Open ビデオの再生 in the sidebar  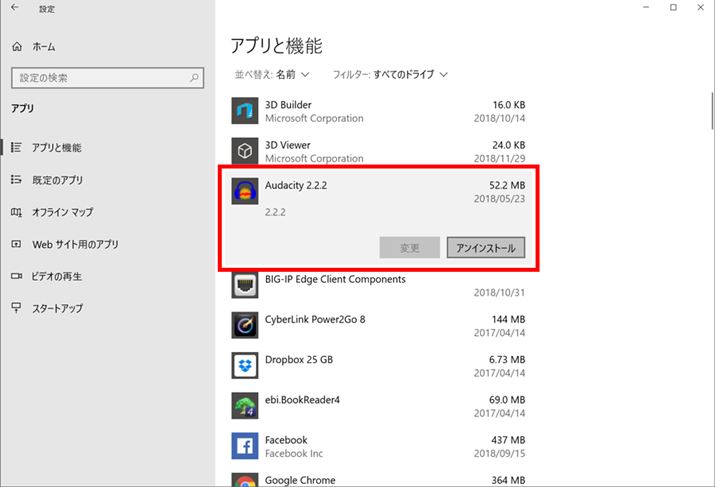tap(108, 276)
